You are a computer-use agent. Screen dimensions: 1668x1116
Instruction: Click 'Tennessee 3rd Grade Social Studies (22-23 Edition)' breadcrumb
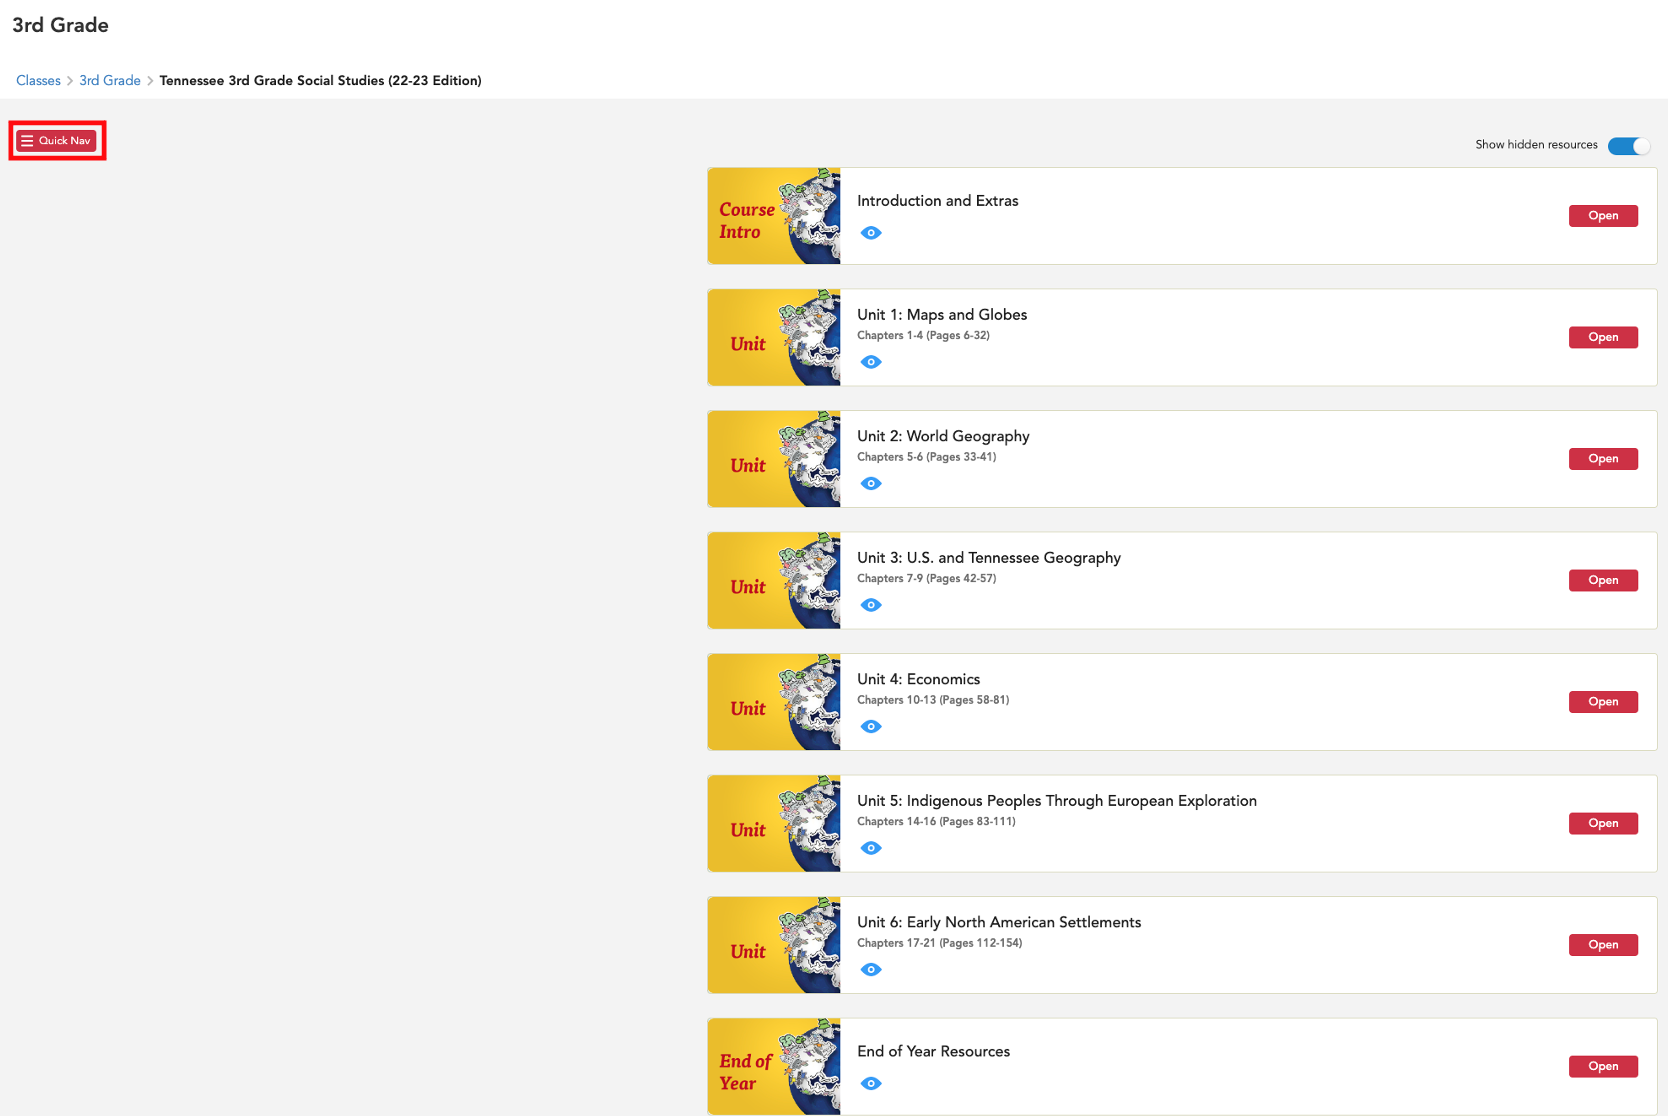click(x=320, y=80)
